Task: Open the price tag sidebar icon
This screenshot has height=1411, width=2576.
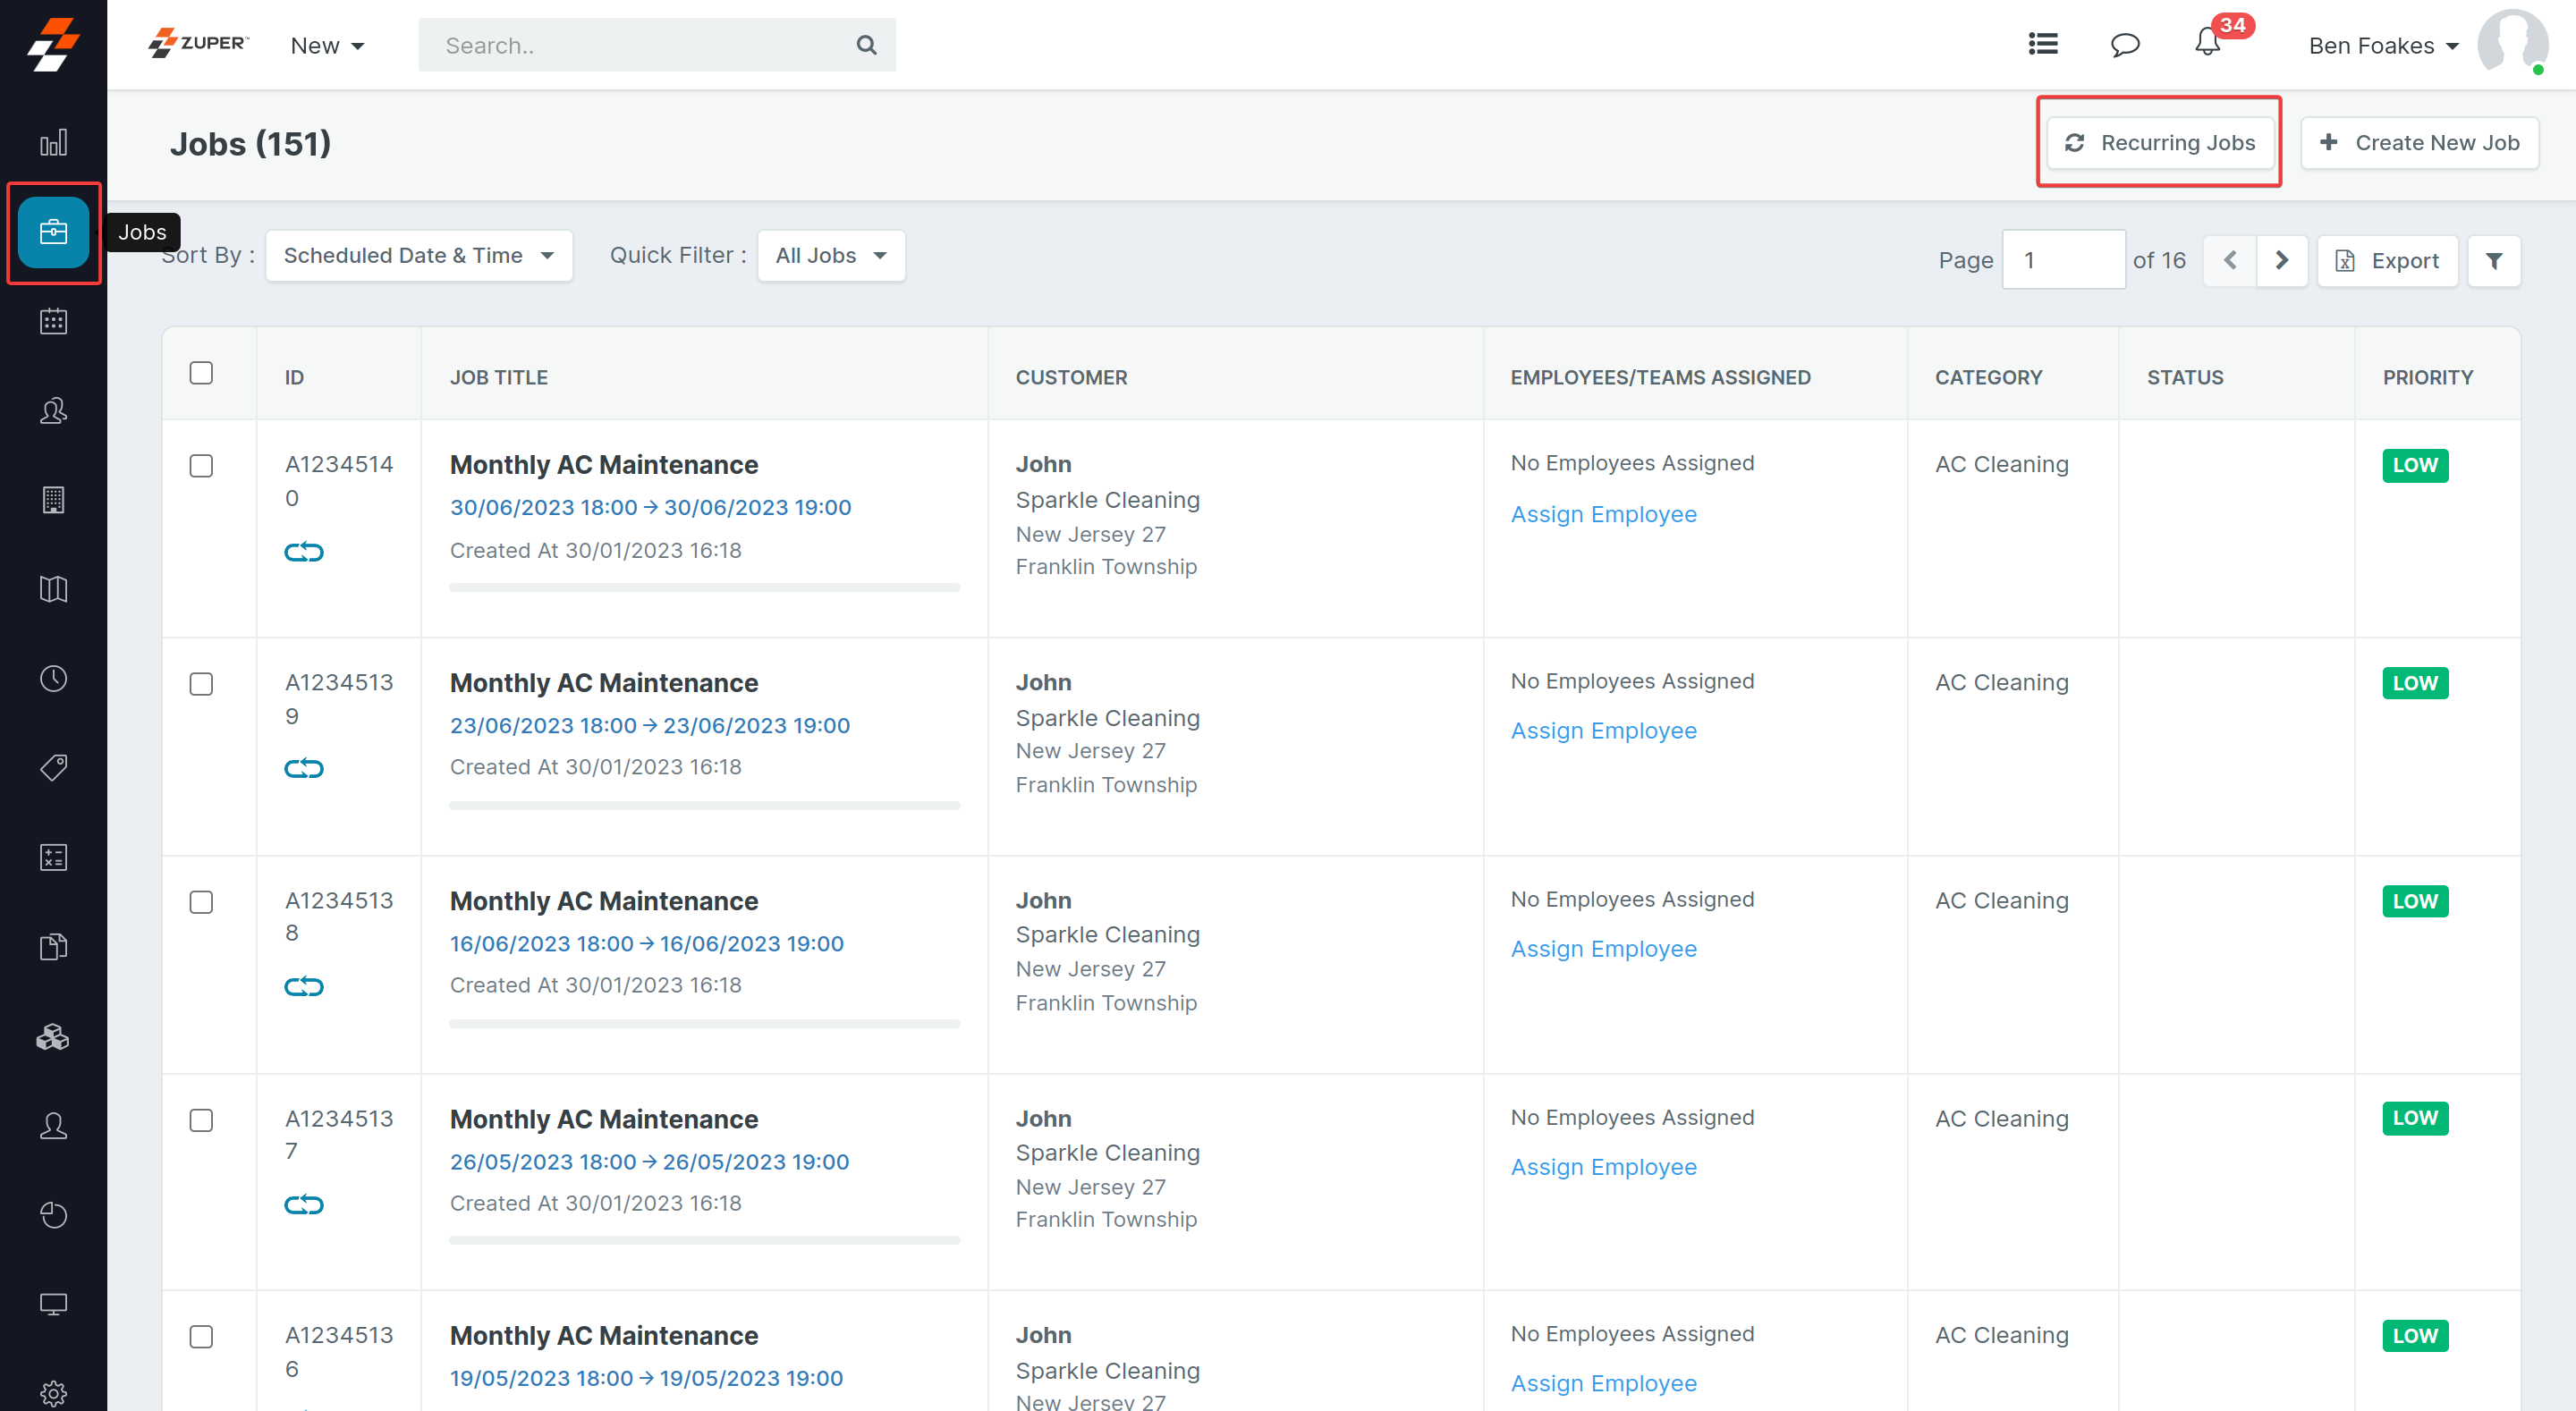Action: (53, 767)
